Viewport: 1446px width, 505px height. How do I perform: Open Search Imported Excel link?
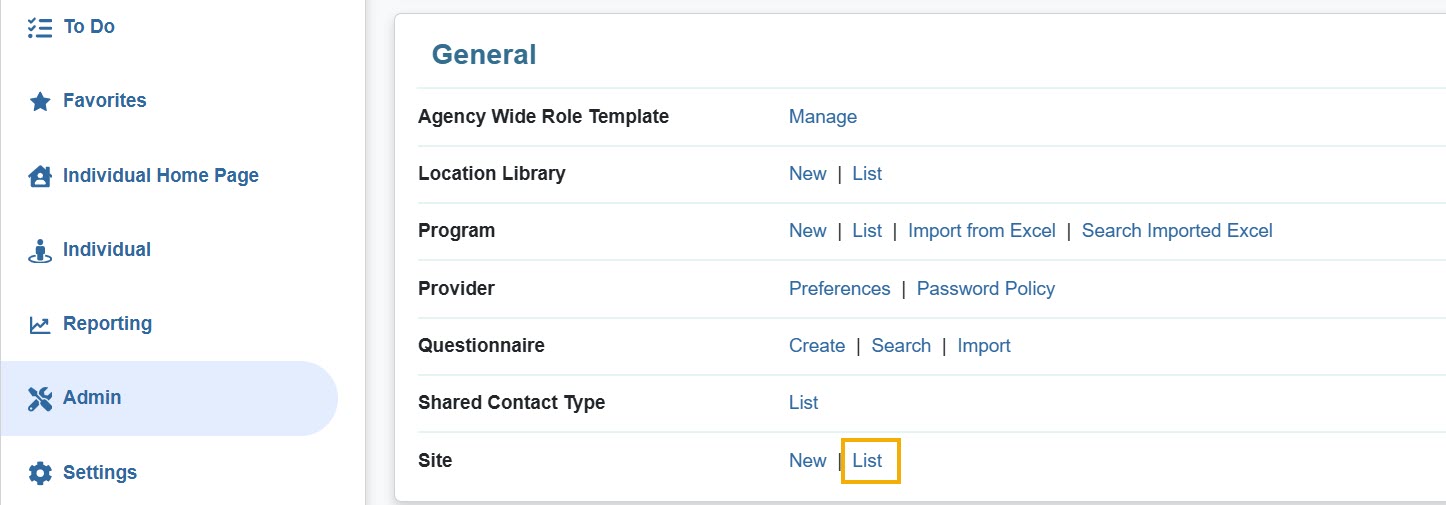(1176, 231)
